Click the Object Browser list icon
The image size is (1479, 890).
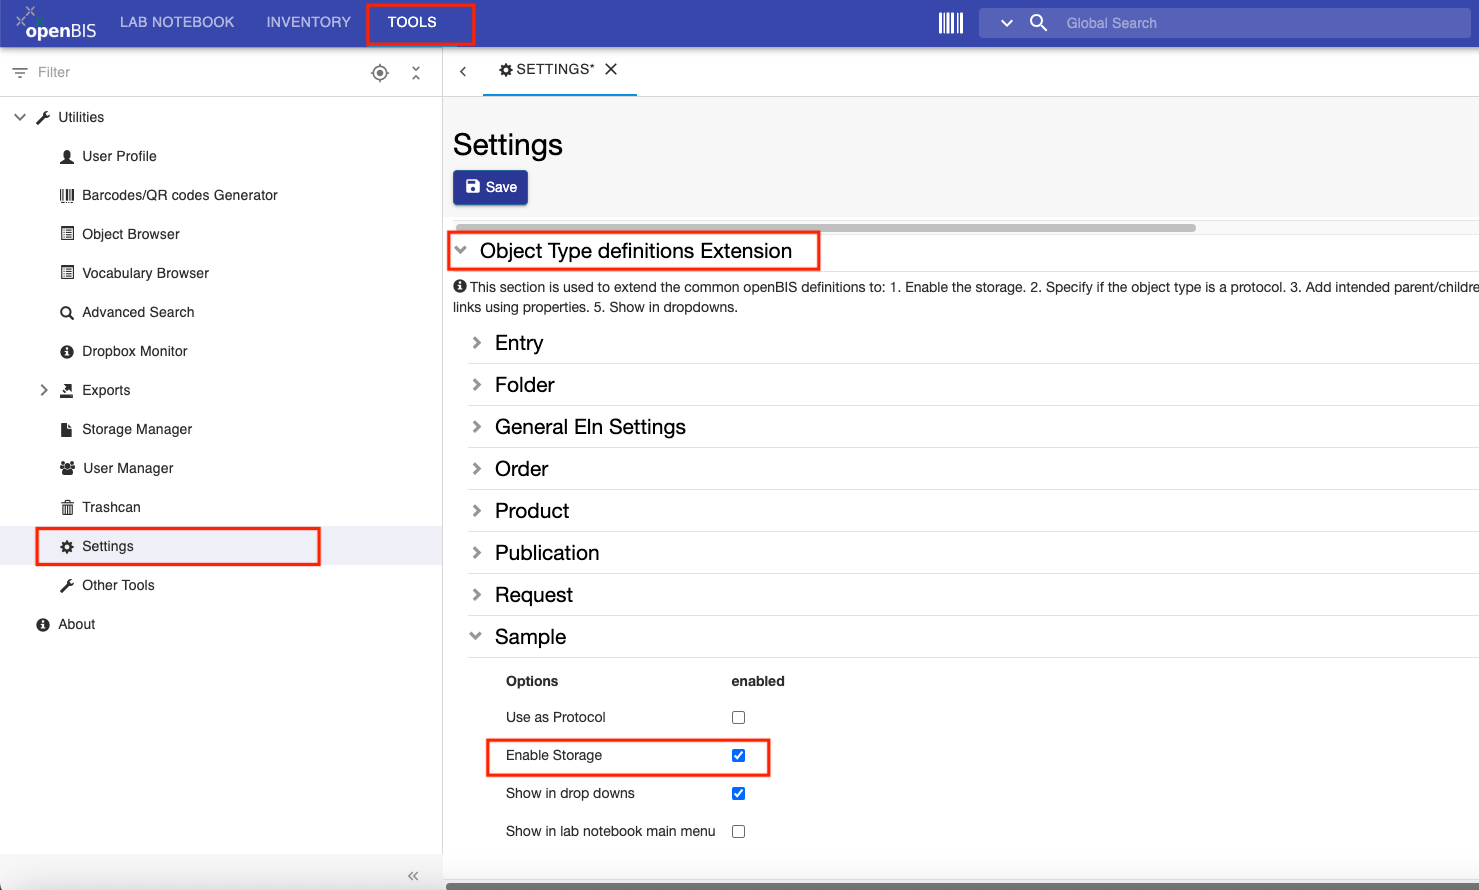click(x=67, y=233)
